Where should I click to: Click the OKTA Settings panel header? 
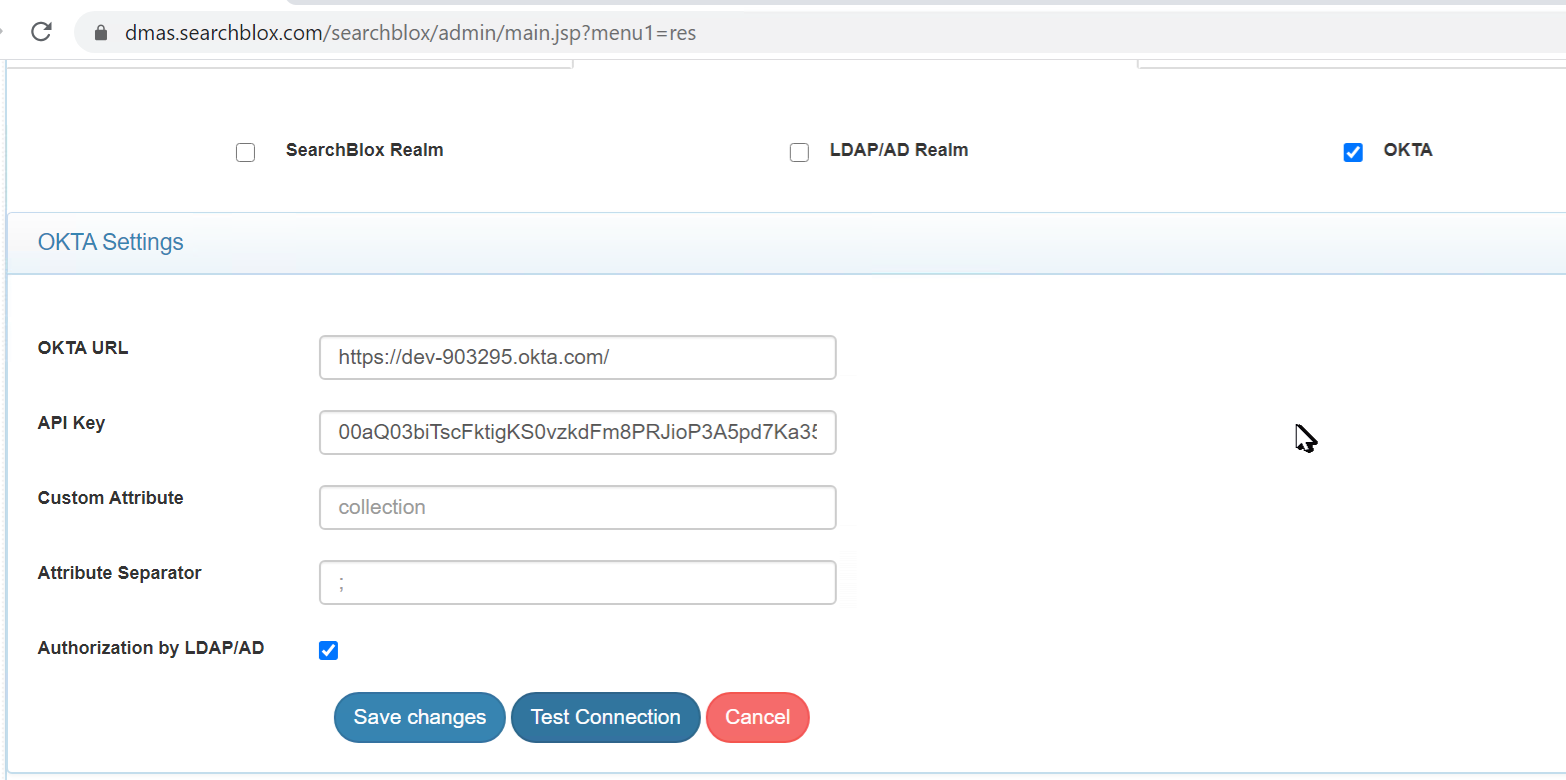(x=786, y=243)
